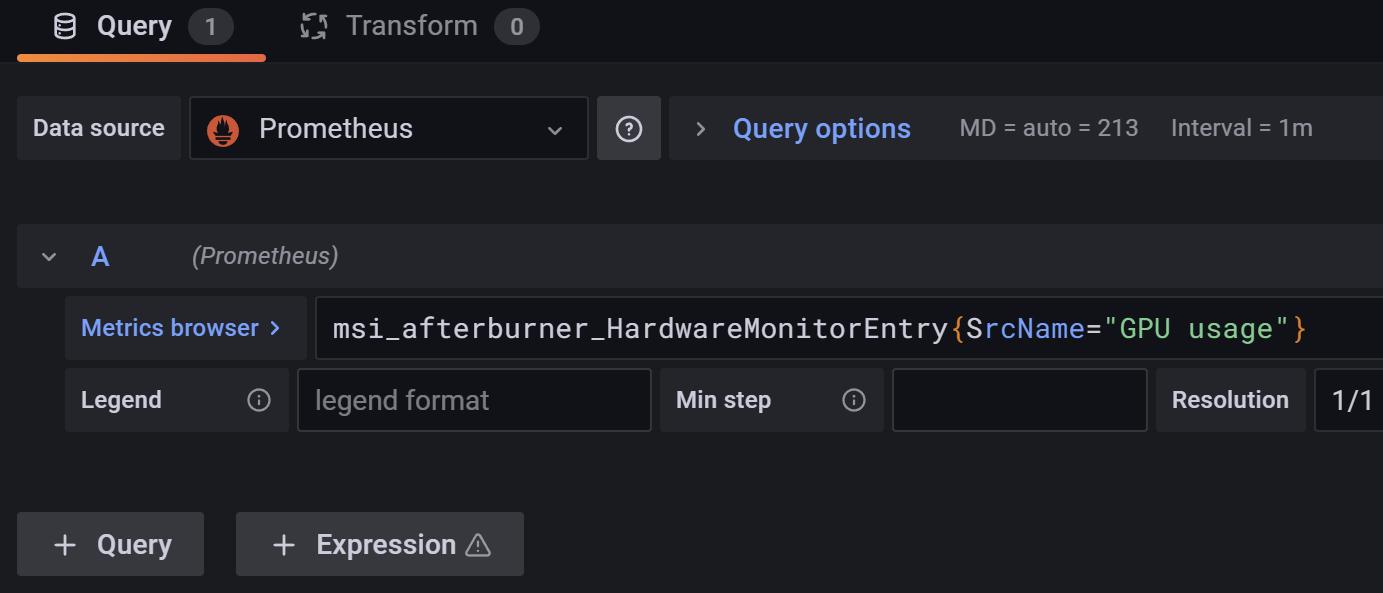The height and width of the screenshot is (593, 1383).
Task: Click the Query count badge showing 1
Action: click(210, 27)
